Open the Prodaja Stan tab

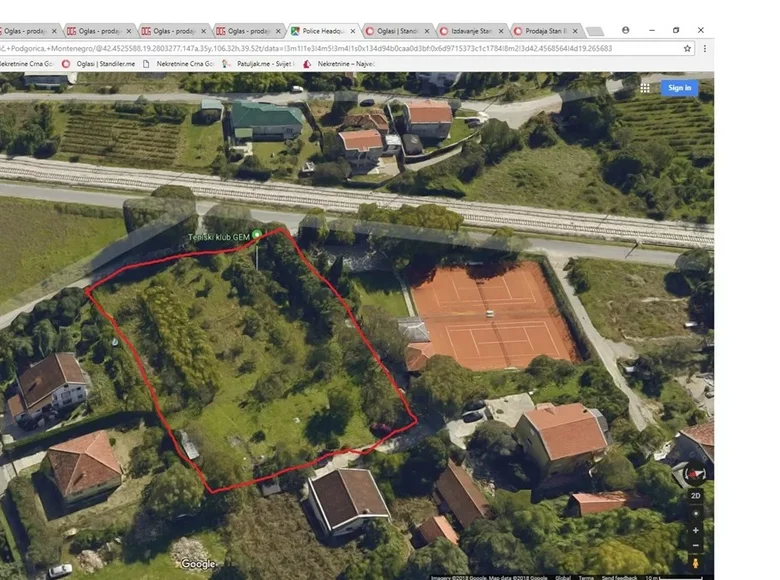pos(545,31)
